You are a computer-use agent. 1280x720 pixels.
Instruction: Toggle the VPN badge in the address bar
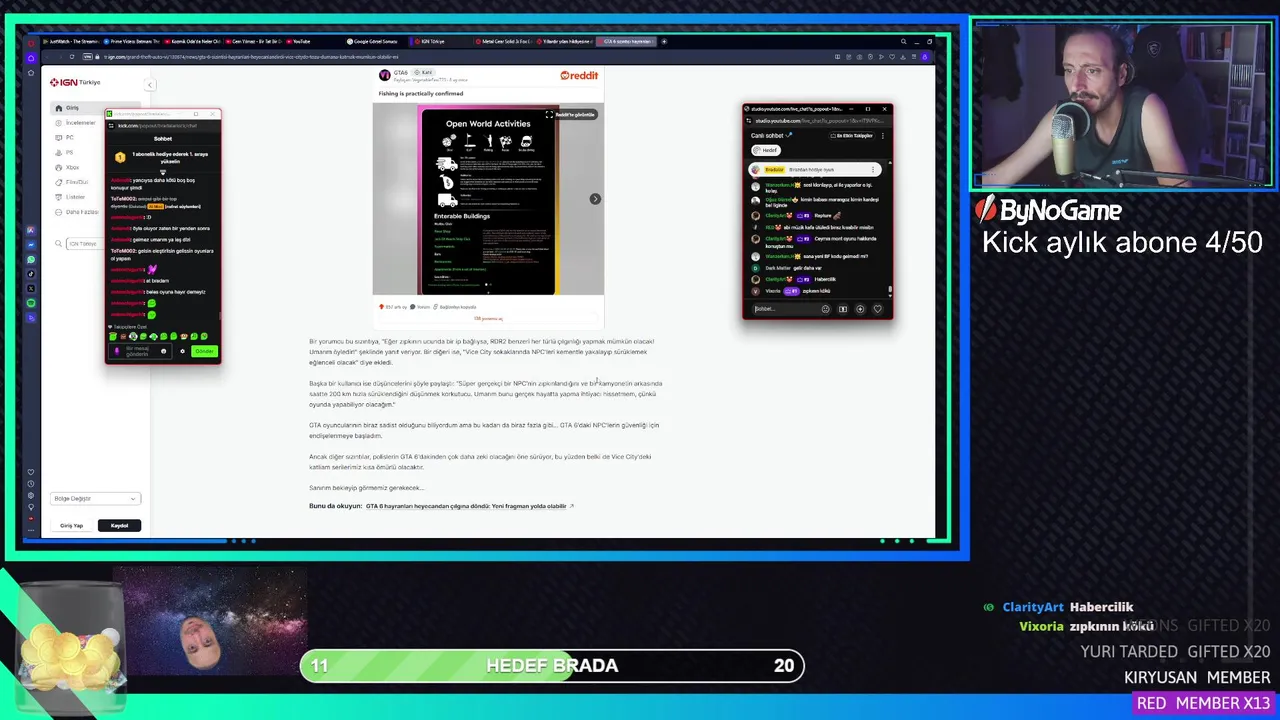pos(87,57)
